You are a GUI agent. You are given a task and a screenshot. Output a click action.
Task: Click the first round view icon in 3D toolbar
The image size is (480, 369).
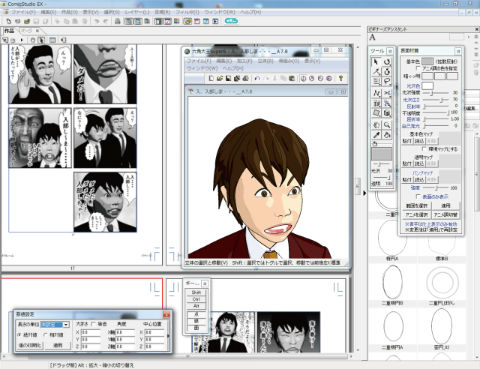[x=303, y=78]
